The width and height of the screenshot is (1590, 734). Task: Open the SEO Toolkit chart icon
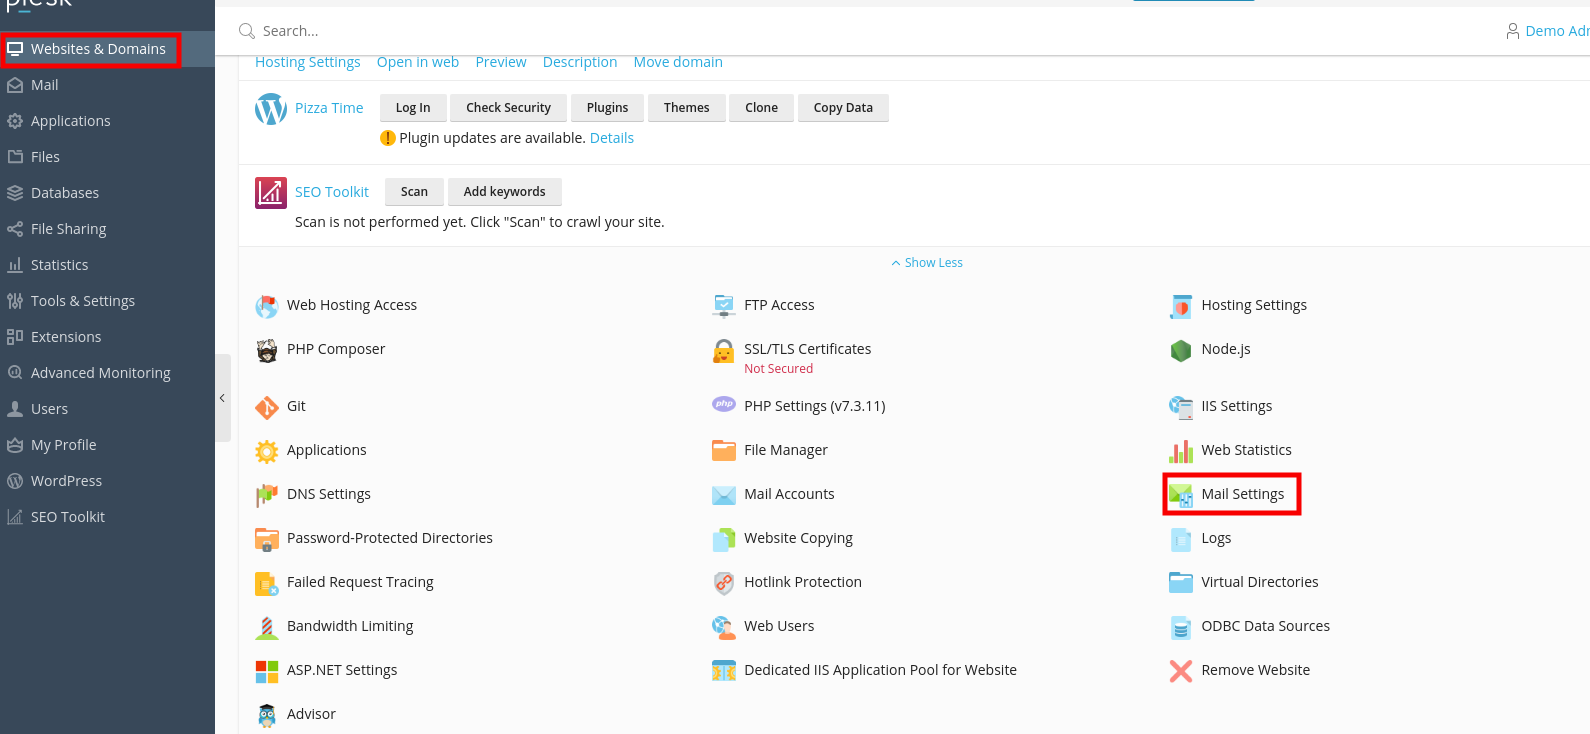click(271, 193)
